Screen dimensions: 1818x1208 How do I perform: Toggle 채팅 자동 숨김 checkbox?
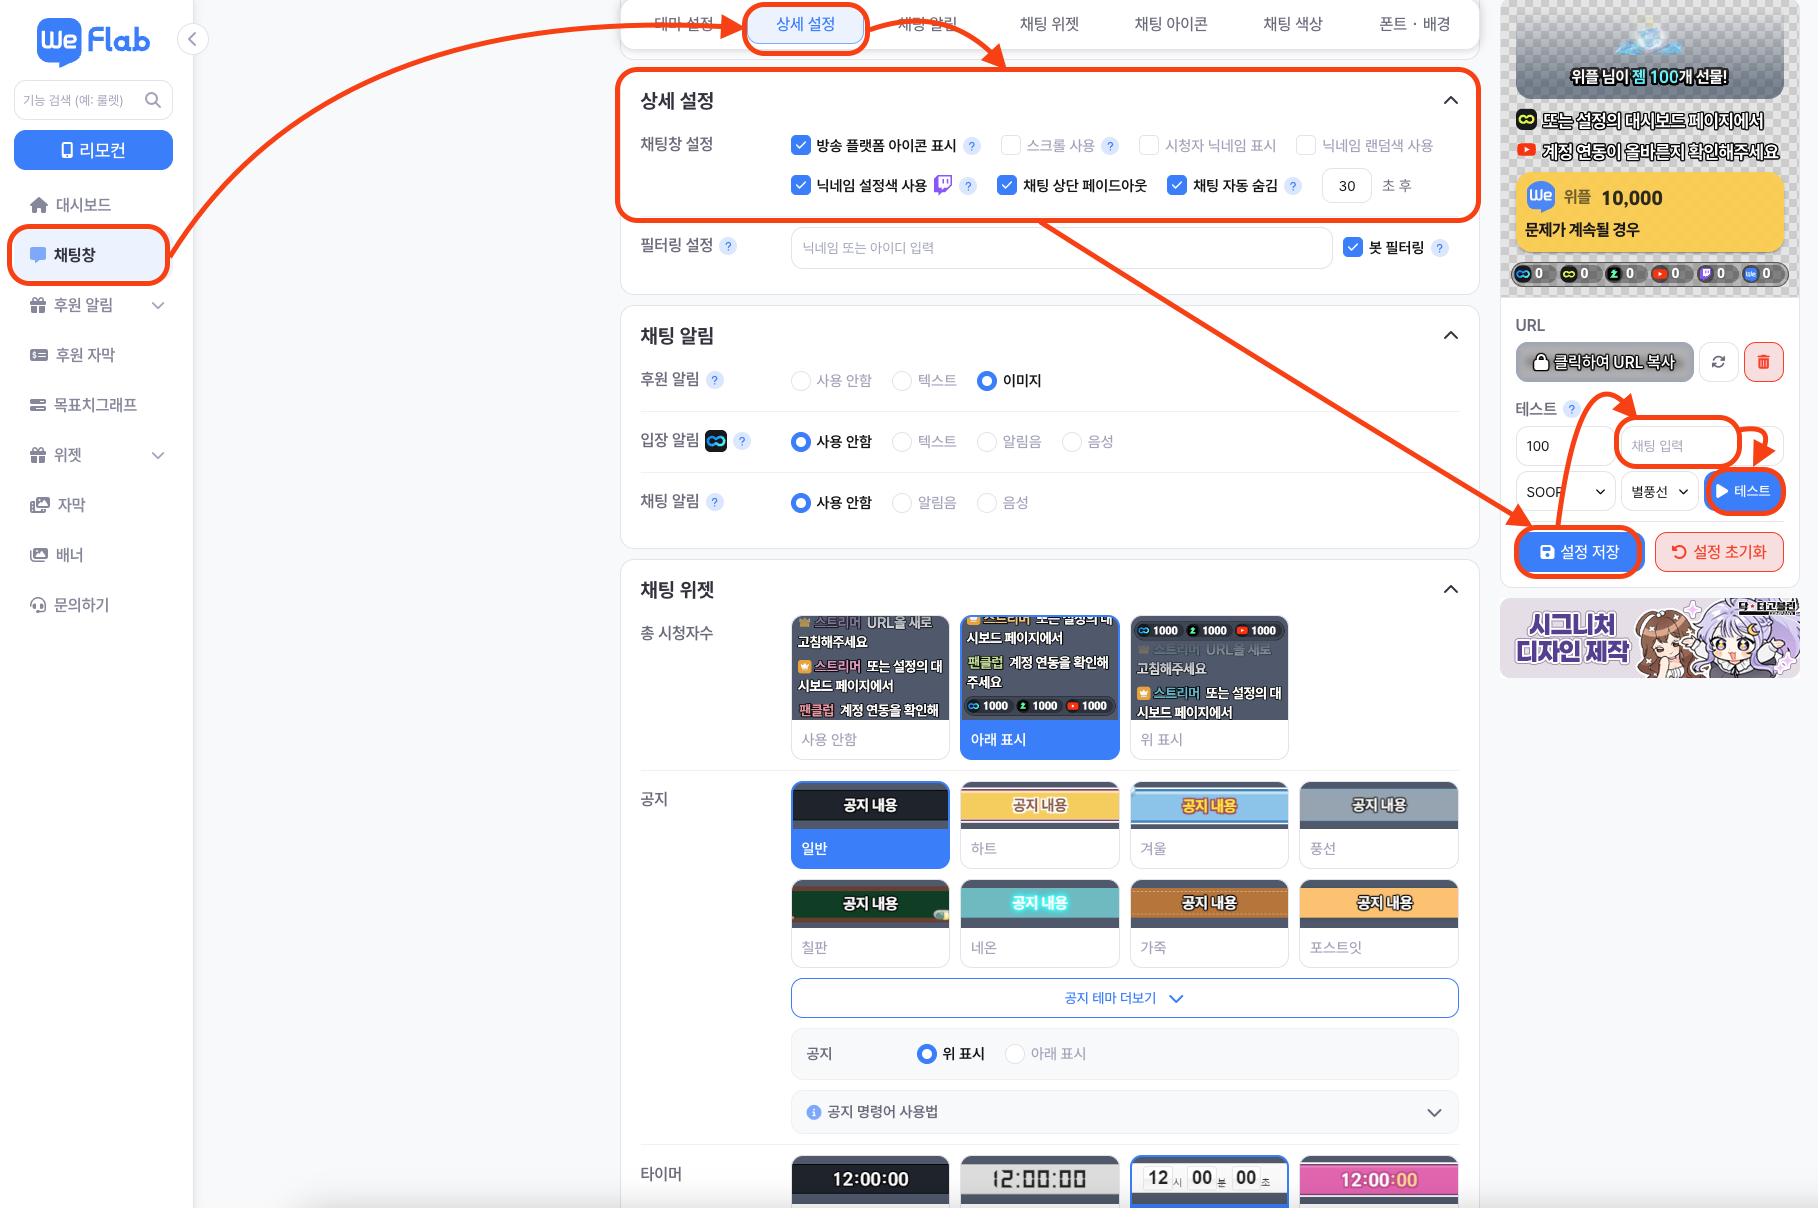coord(1177,185)
